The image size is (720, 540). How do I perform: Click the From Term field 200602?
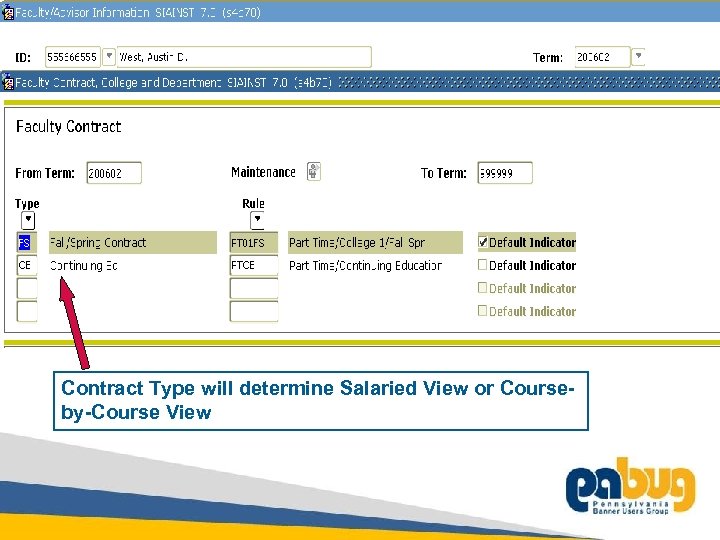(x=114, y=173)
